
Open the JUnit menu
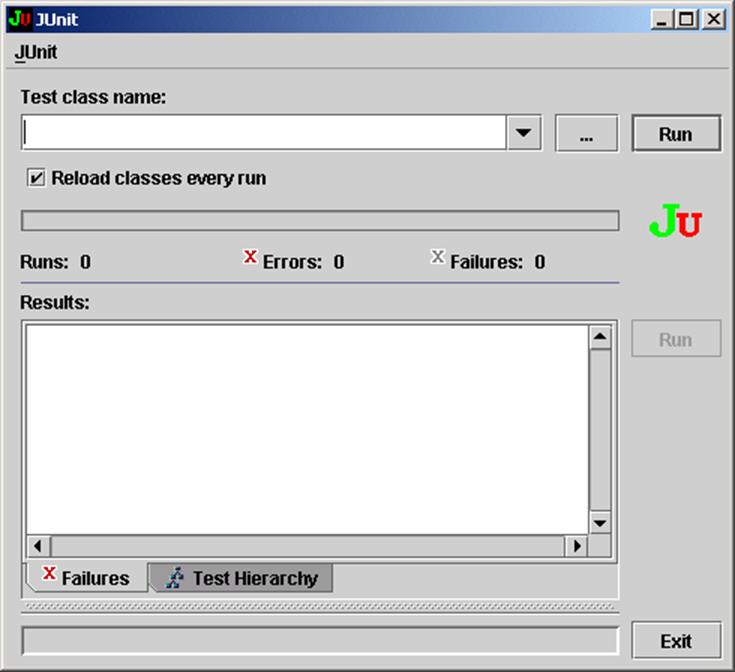36,52
